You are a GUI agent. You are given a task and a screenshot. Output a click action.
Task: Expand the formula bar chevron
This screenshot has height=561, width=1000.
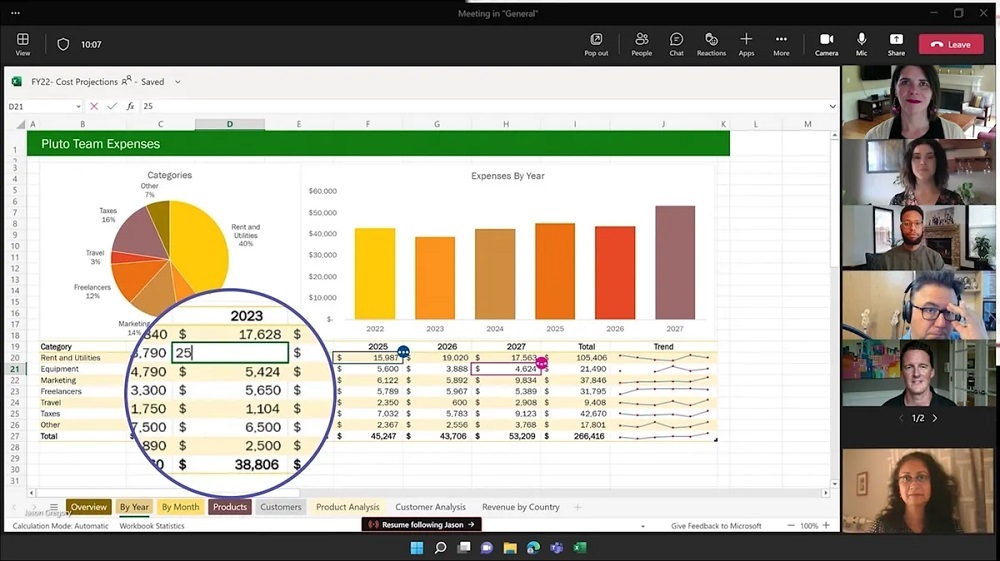[832, 106]
